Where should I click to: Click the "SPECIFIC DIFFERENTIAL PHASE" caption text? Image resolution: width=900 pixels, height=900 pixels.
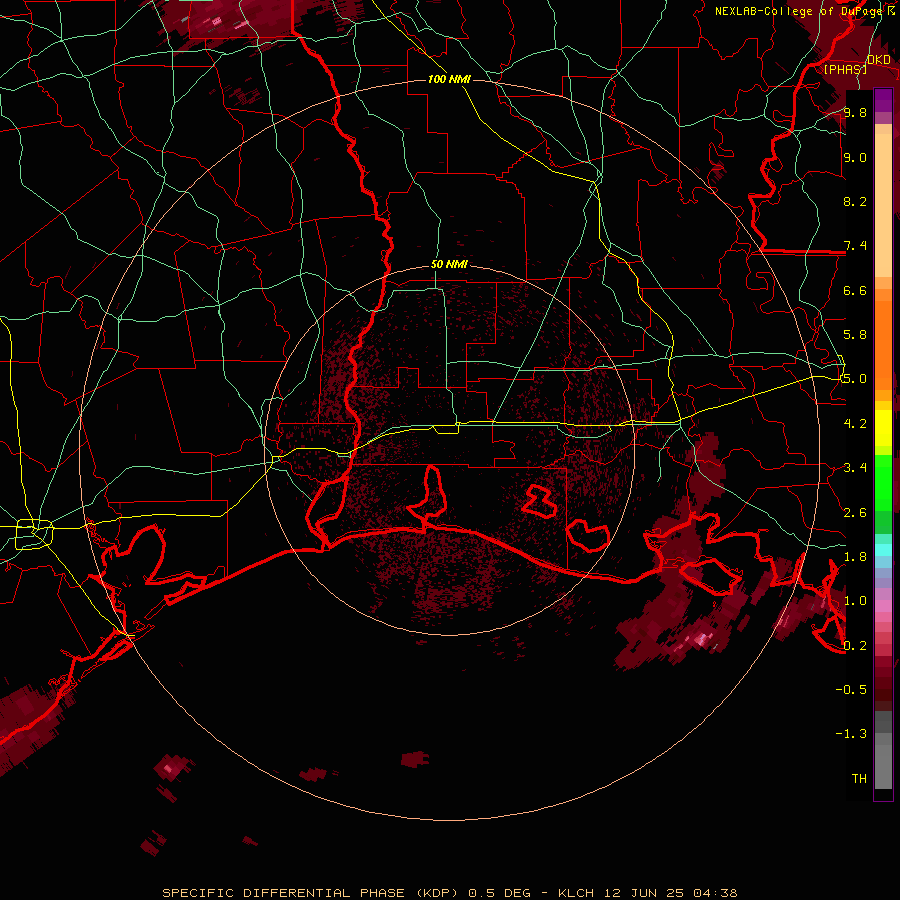pos(284,893)
